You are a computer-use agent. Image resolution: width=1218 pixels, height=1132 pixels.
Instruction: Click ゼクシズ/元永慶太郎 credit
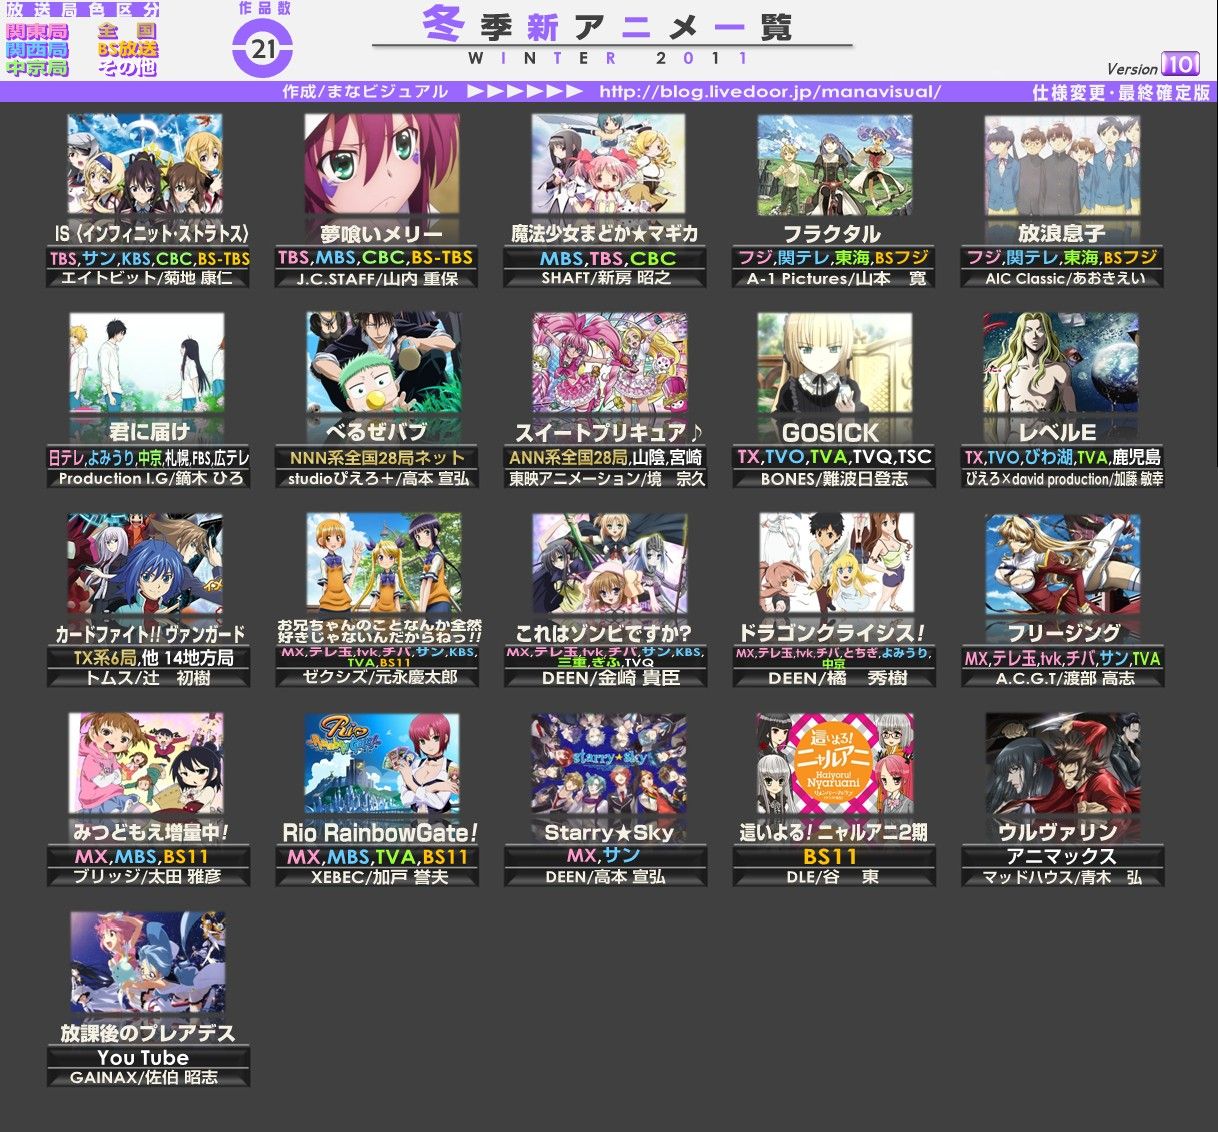click(379, 677)
